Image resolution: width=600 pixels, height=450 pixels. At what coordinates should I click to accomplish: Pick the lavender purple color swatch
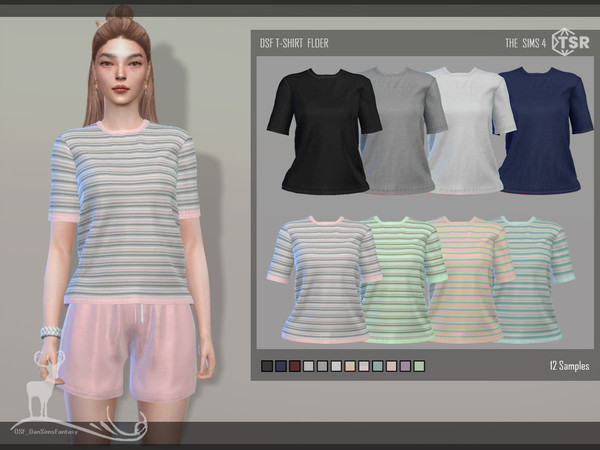coord(405,366)
